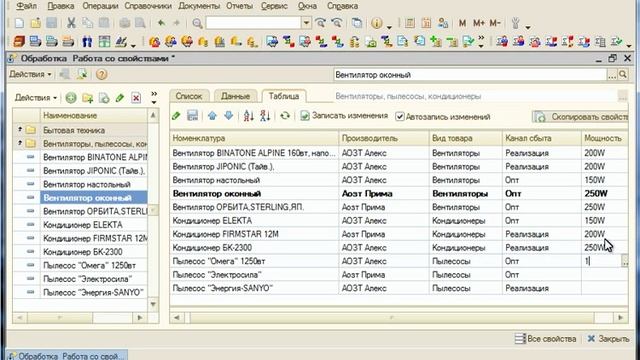
Task: Click the new folder icon in the left panel
Action: click(87, 98)
